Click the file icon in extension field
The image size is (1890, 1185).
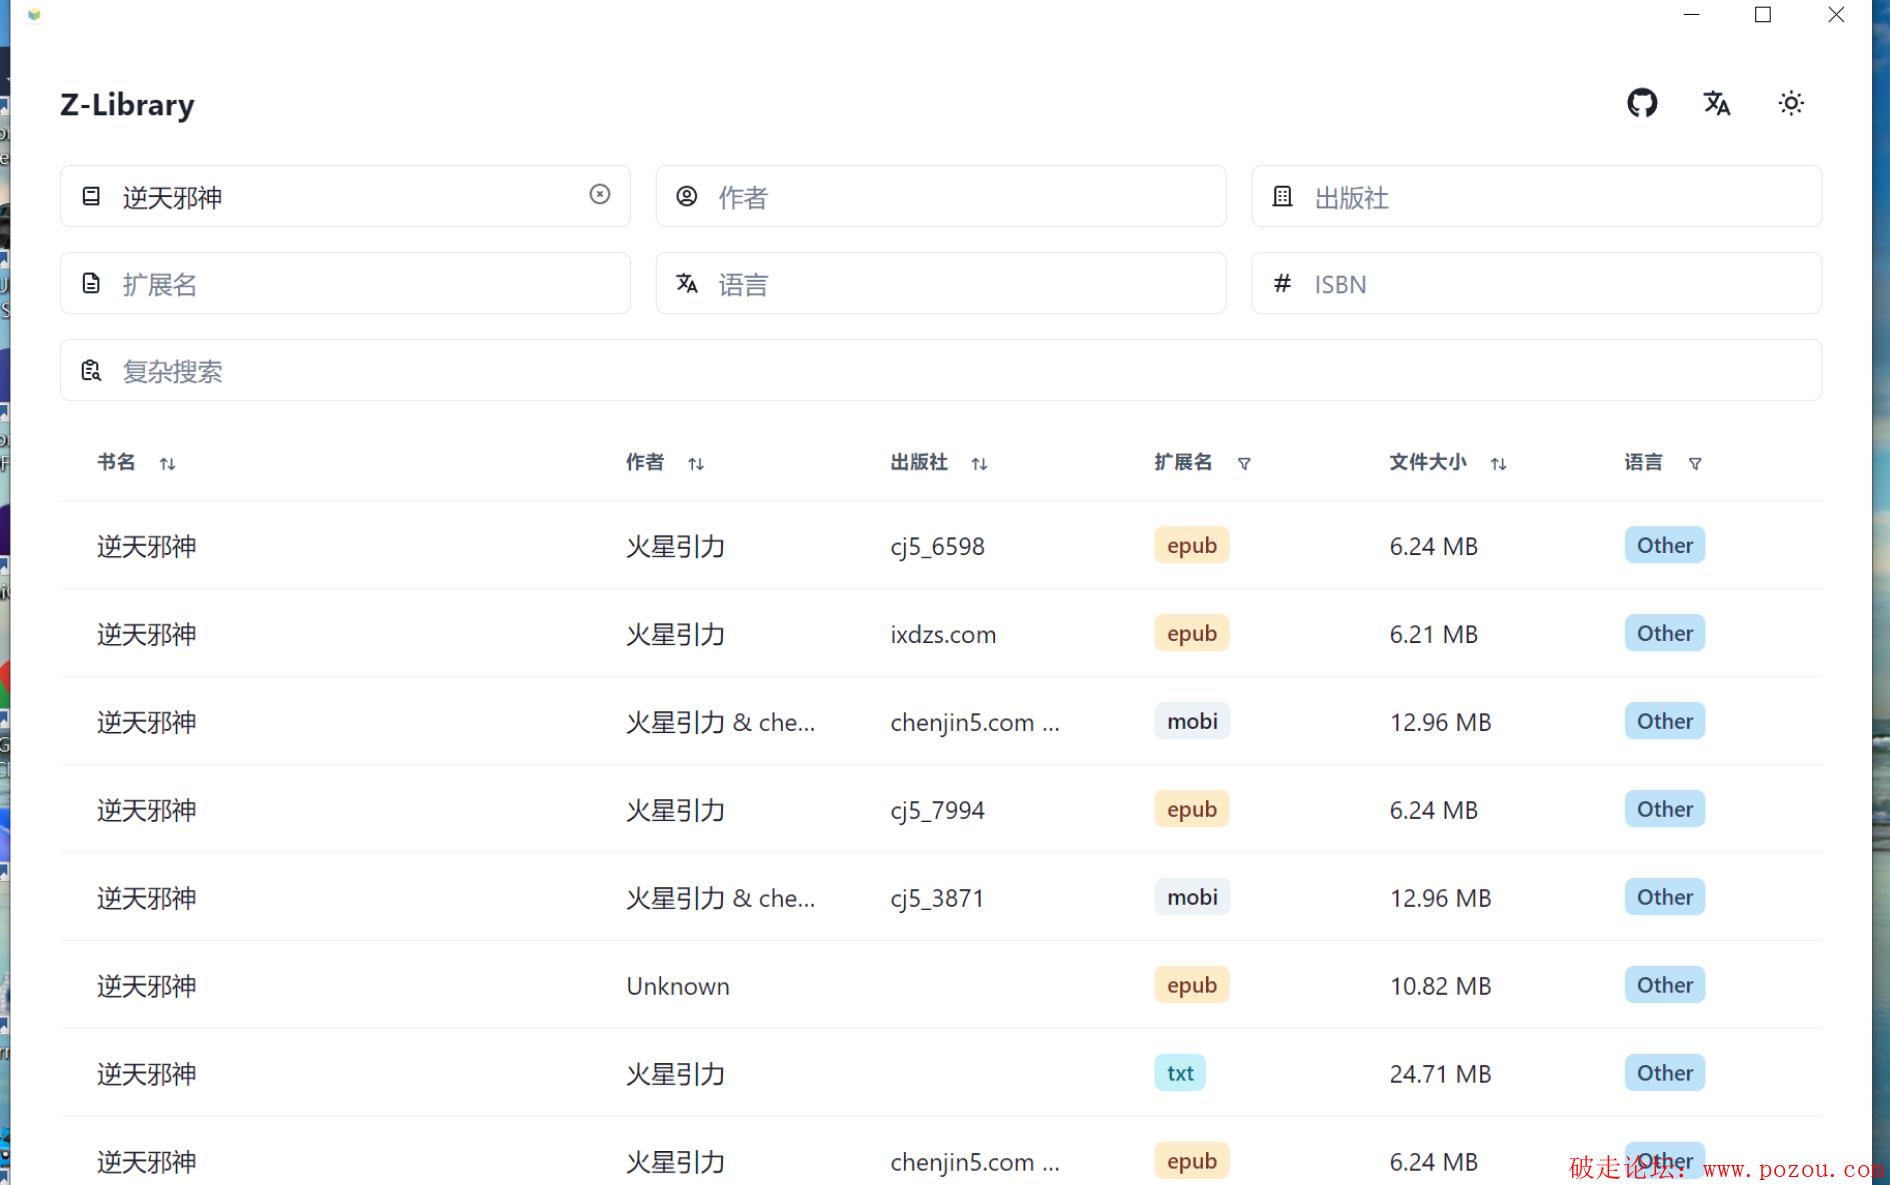(91, 283)
